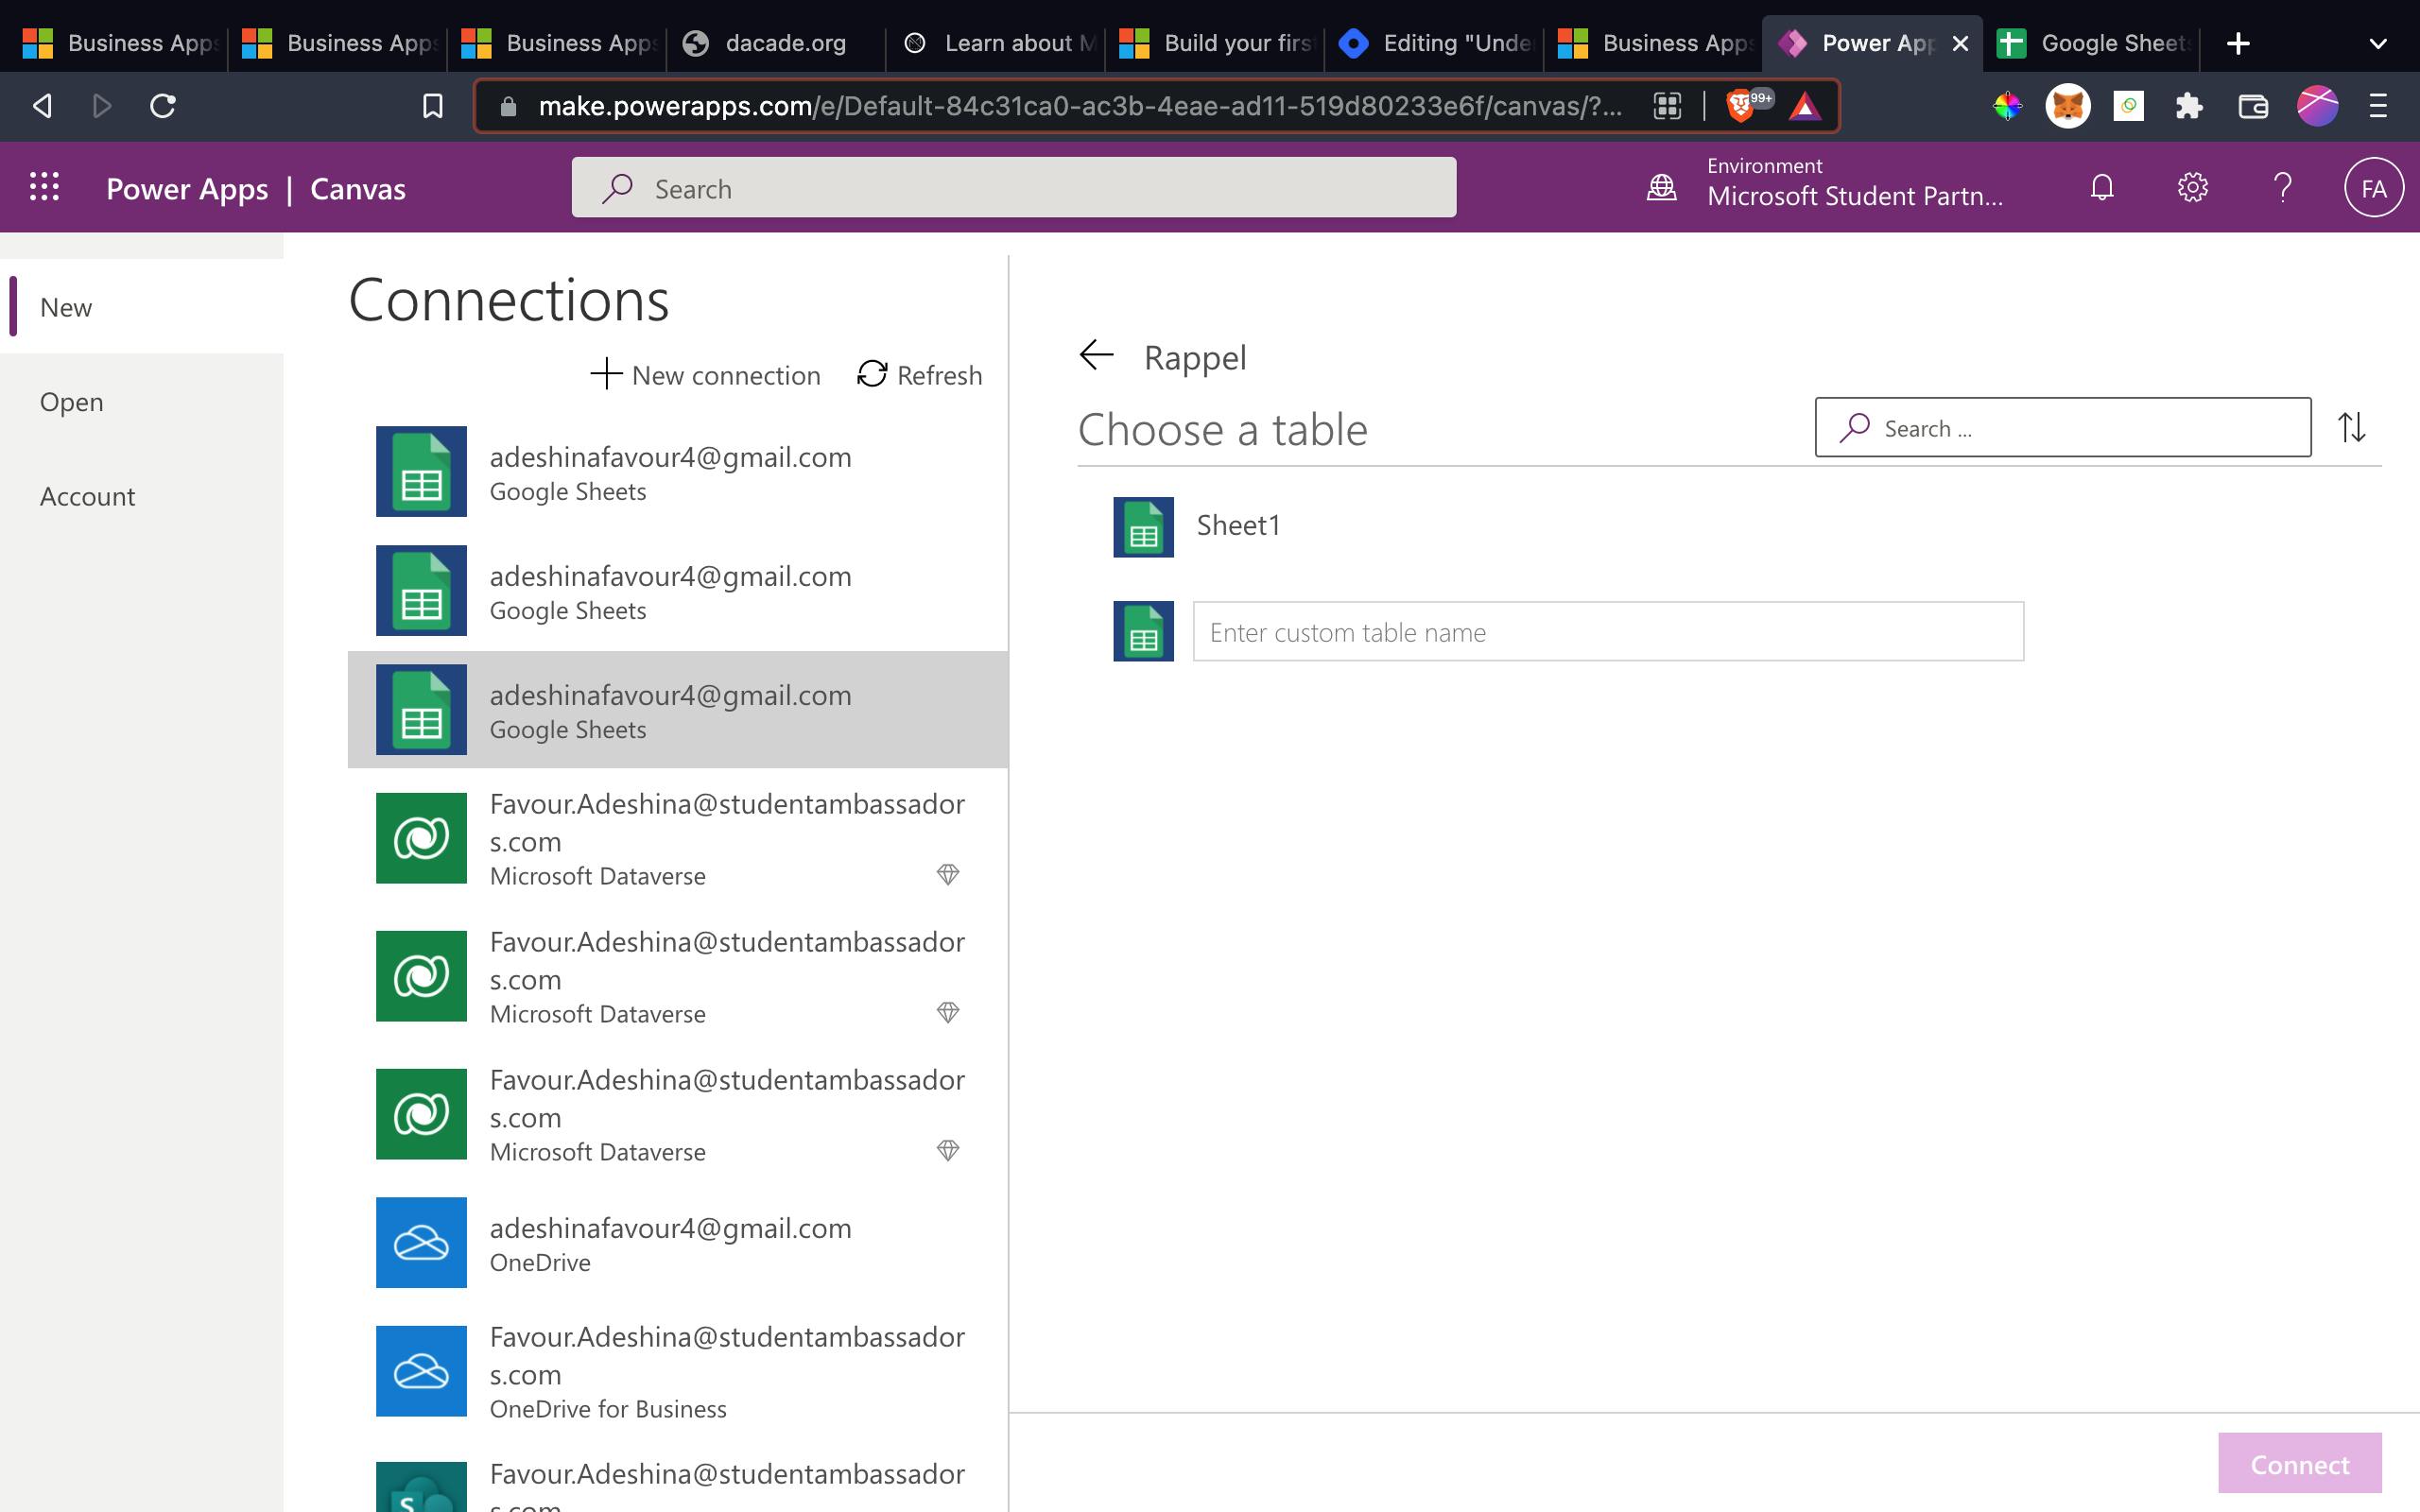Select the Sheet1 table name
Image resolution: width=2420 pixels, height=1512 pixels.
[x=1238, y=525]
